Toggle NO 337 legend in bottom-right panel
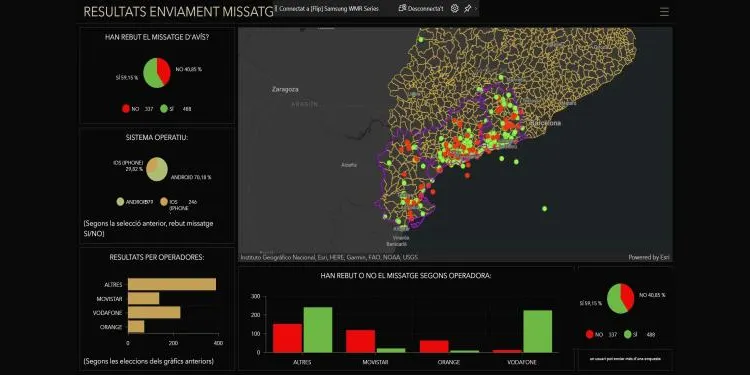Screen dimensions: 750x375 pyautogui.click(x=601, y=334)
